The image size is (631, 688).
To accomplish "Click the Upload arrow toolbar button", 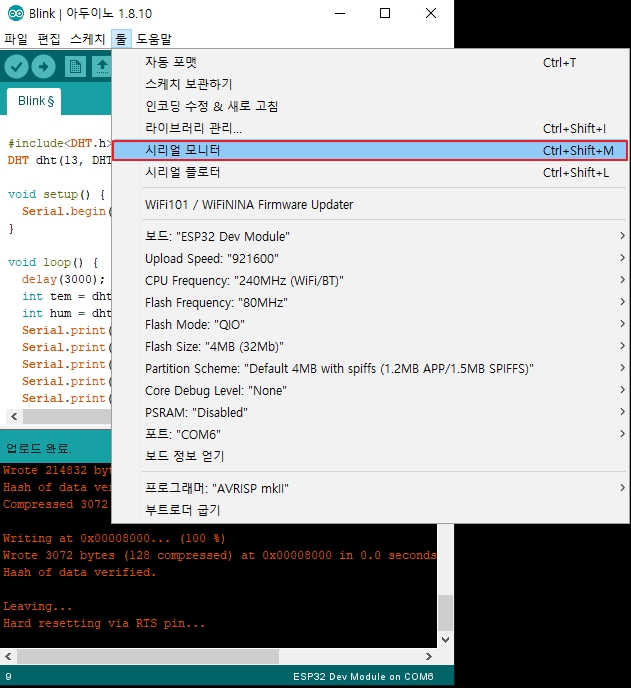I will coord(43,67).
